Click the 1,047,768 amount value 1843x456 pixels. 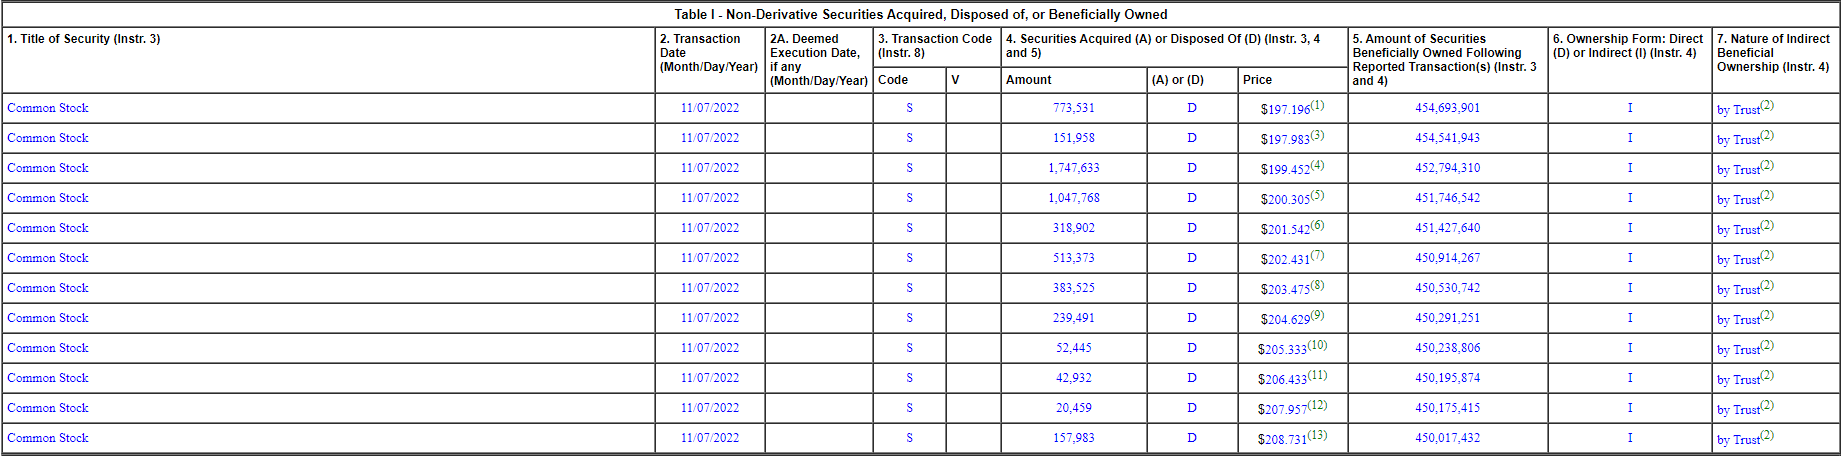click(x=1073, y=198)
